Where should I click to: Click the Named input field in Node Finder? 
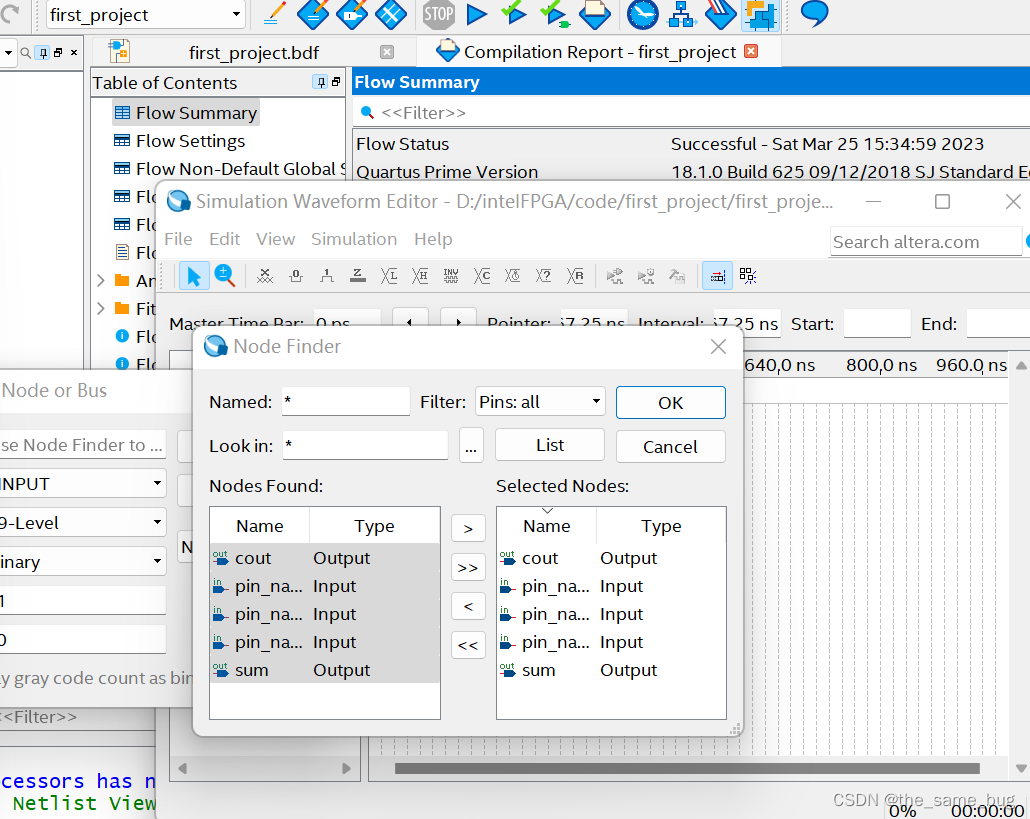click(x=346, y=402)
